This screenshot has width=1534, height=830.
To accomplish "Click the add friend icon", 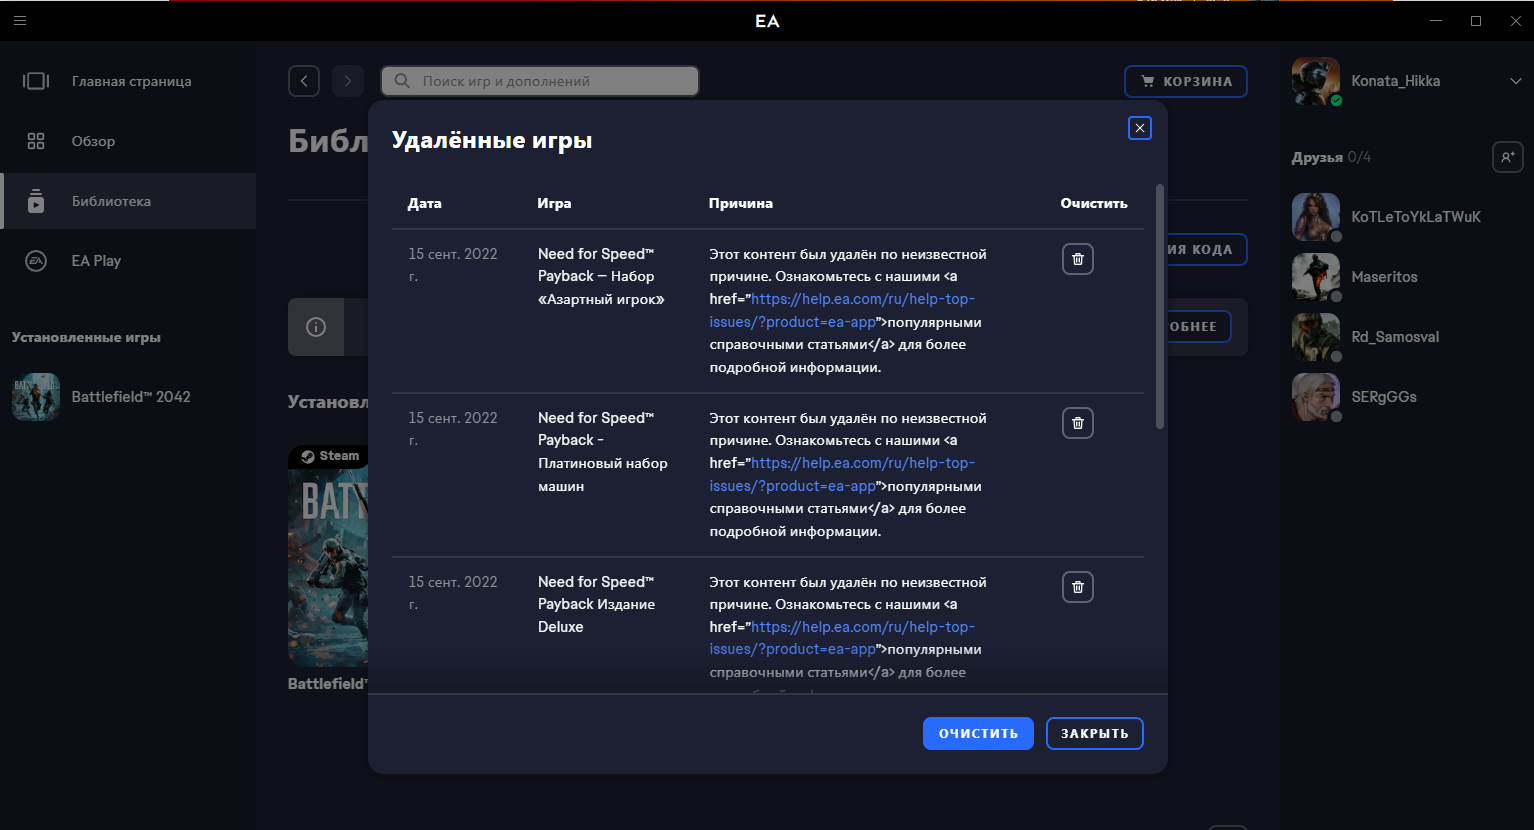I will point(1508,157).
